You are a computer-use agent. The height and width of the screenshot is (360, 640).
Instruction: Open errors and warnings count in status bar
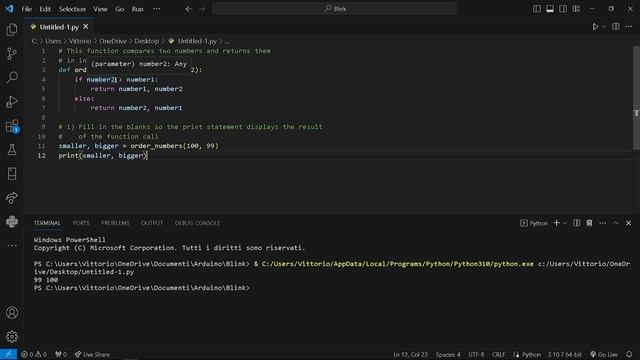click(x=34, y=354)
